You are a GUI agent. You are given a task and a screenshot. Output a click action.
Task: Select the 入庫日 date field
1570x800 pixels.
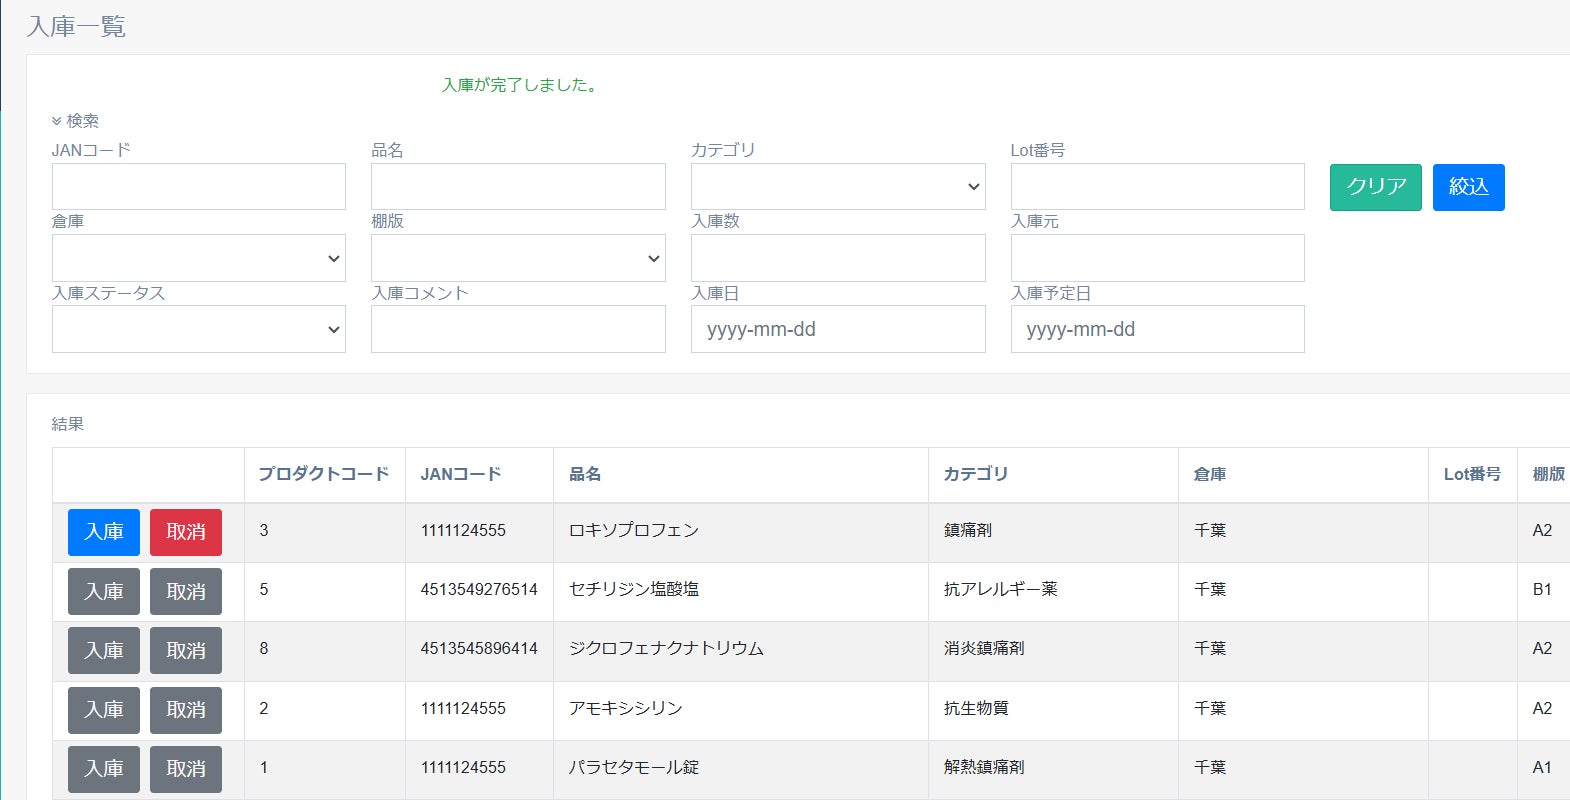(837, 329)
